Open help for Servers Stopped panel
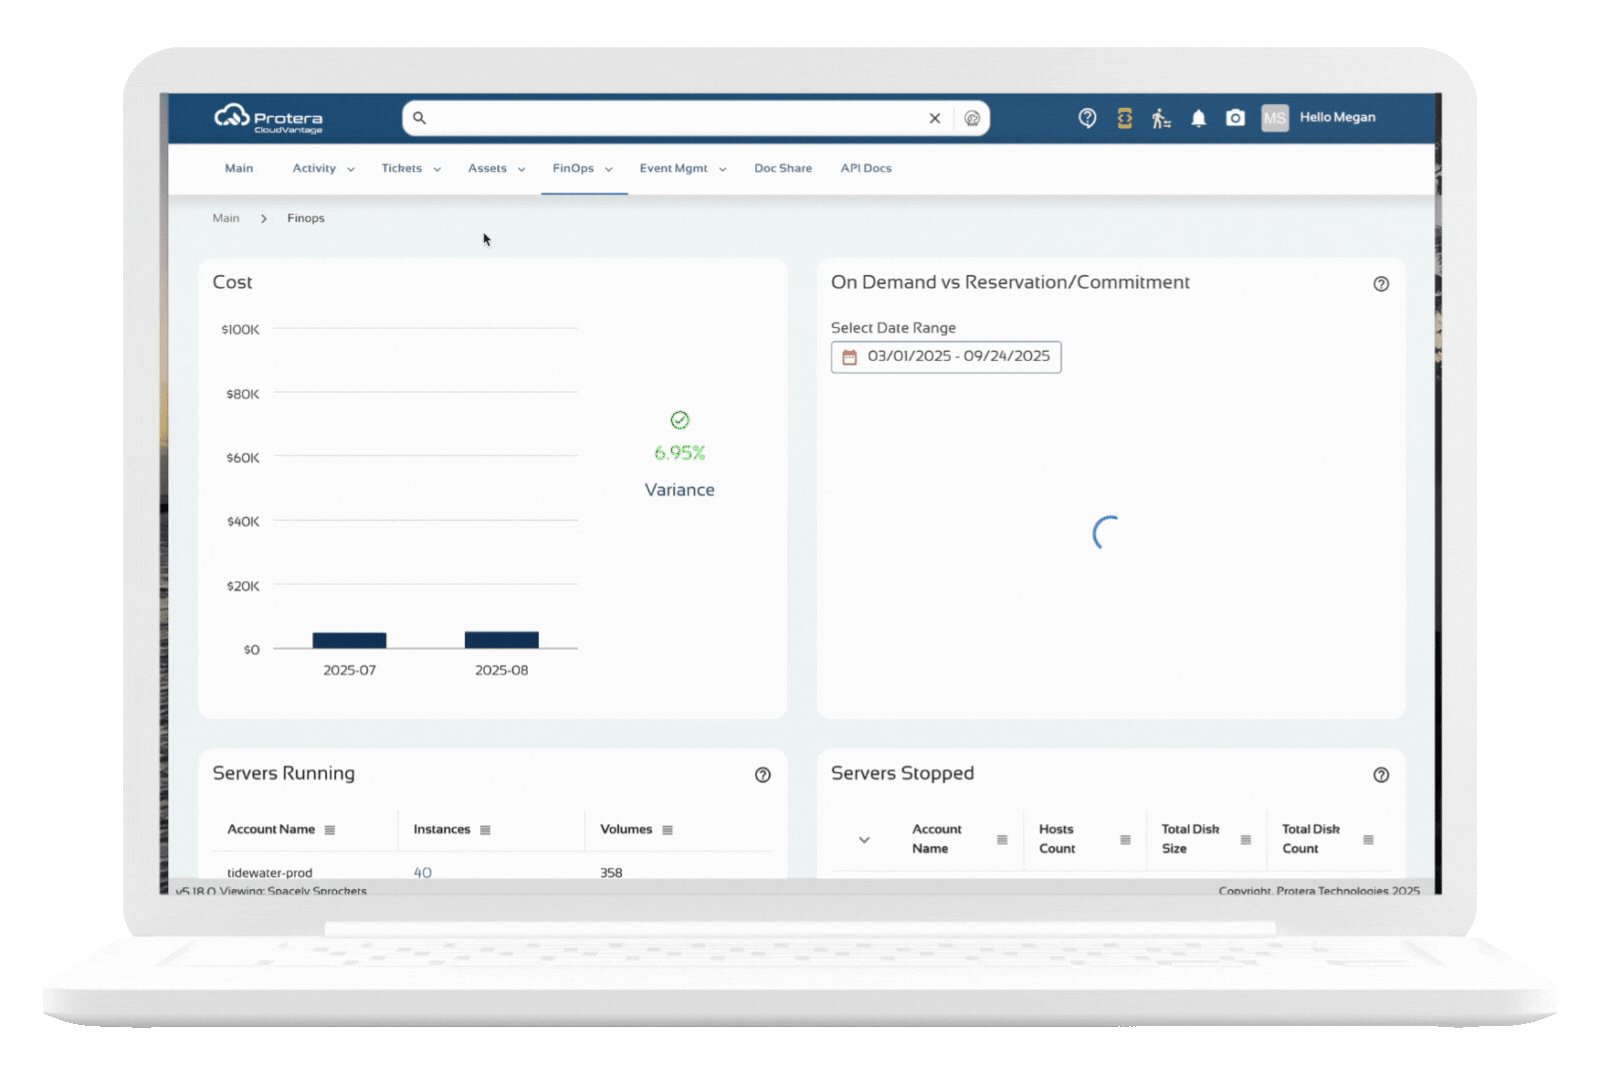This screenshot has width=1600, height=1080. [1380, 775]
